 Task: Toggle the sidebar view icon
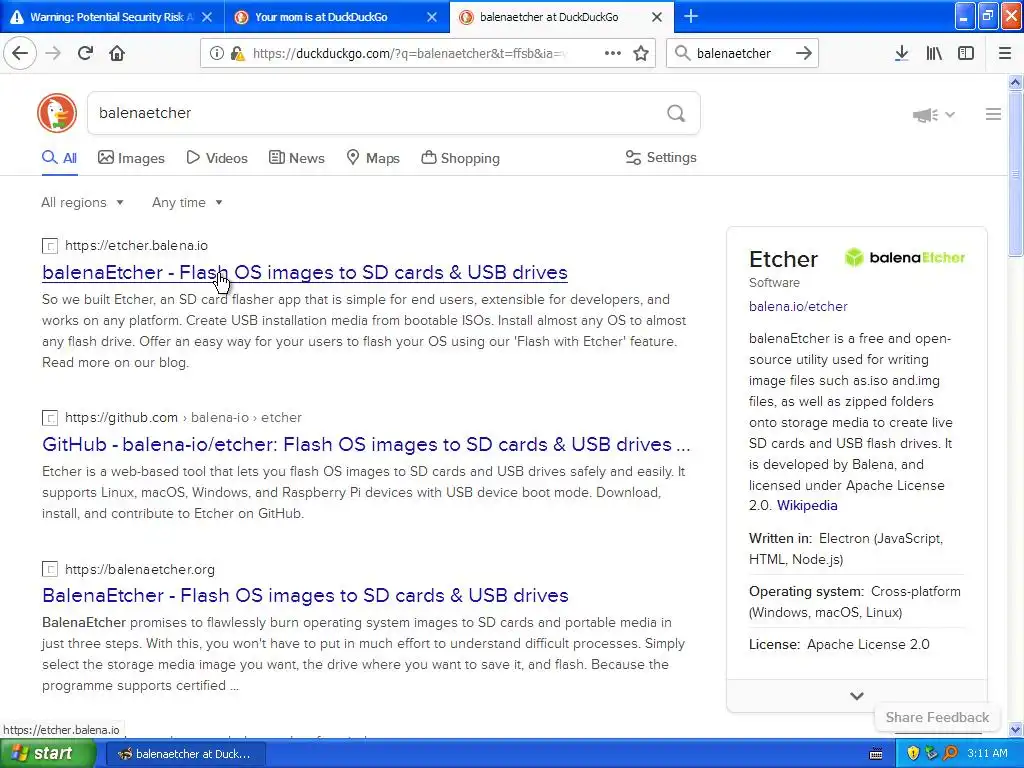966,53
